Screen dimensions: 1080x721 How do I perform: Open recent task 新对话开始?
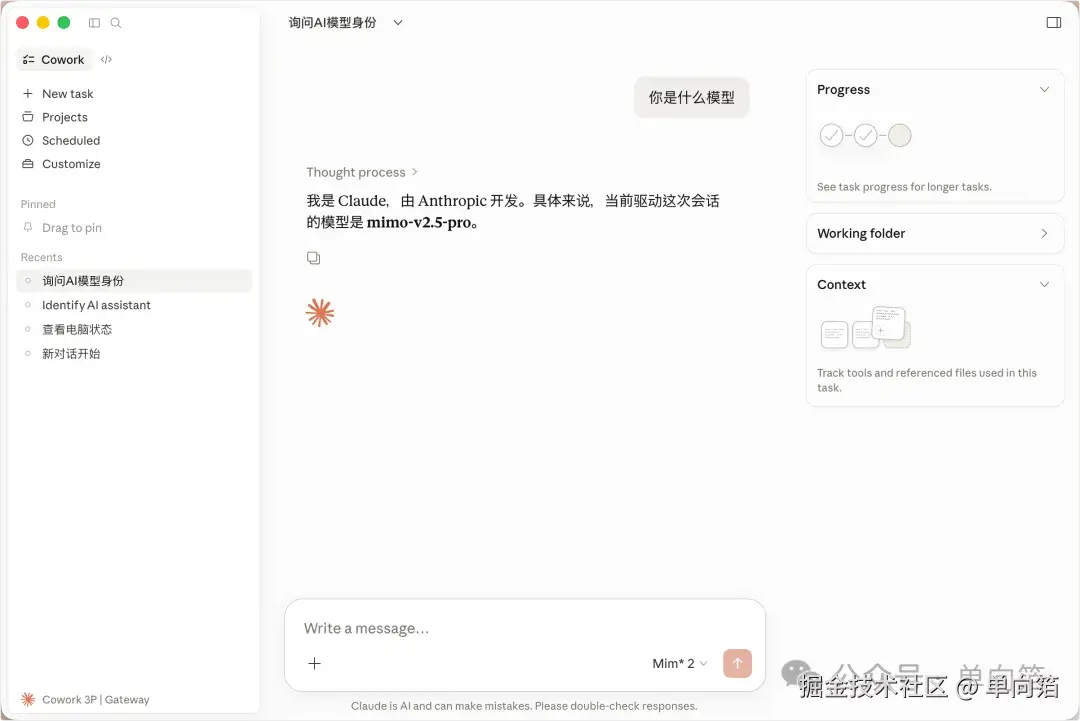point(134,353)
